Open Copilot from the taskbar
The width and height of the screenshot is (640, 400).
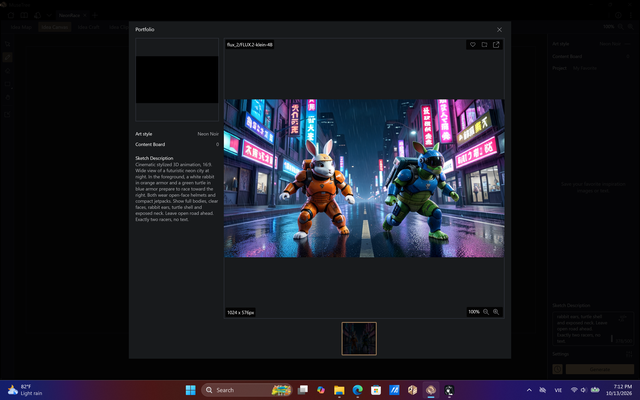(x=321, y=390)
